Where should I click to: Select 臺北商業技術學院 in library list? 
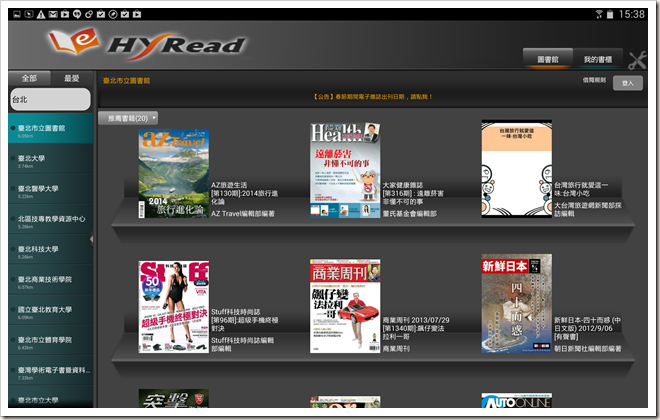(x=51, y=280)
